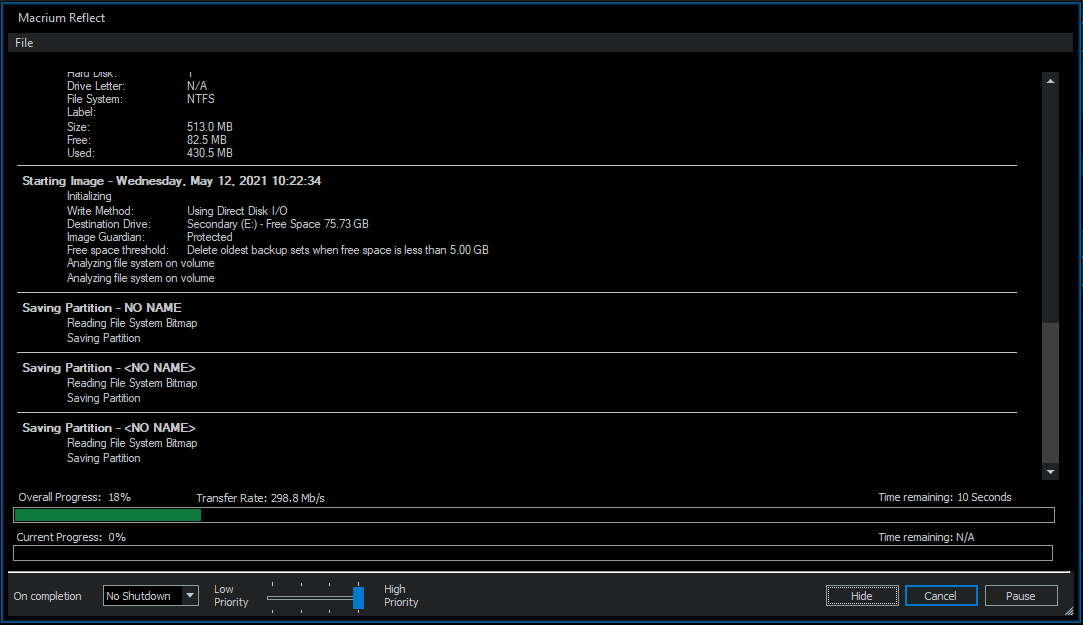Click 'Transfer Rate: 298.8 Mb/s' text

point(260,498)
